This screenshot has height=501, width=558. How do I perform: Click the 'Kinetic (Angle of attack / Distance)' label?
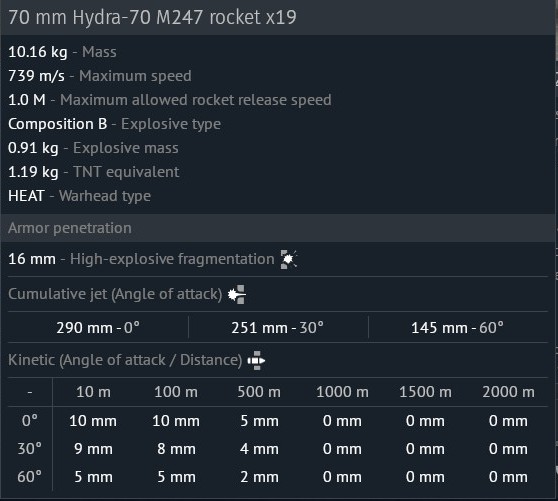click(x=125, y=360)
